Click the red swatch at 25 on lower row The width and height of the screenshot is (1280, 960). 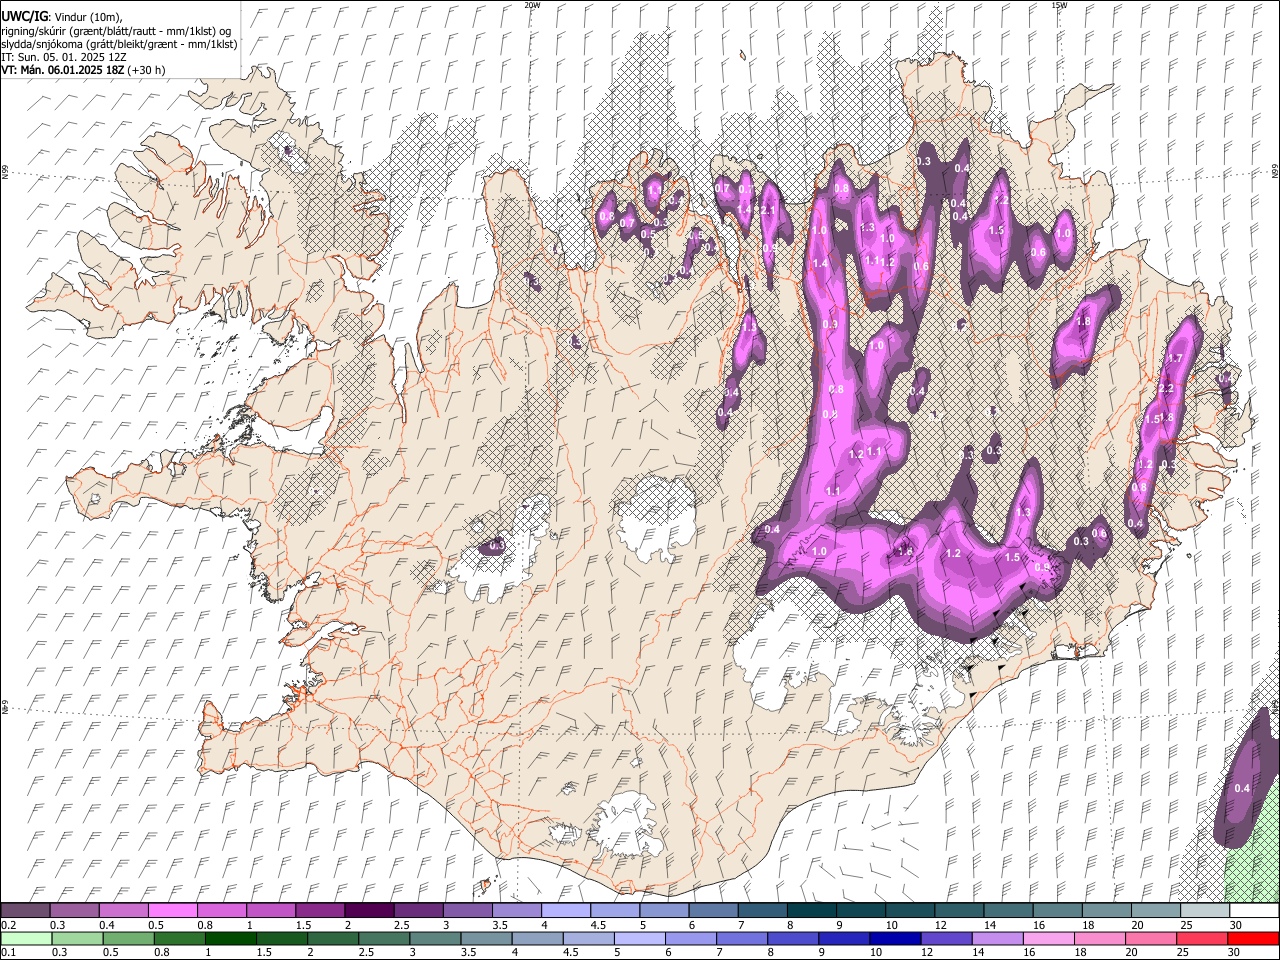[x=1202, y=938]
